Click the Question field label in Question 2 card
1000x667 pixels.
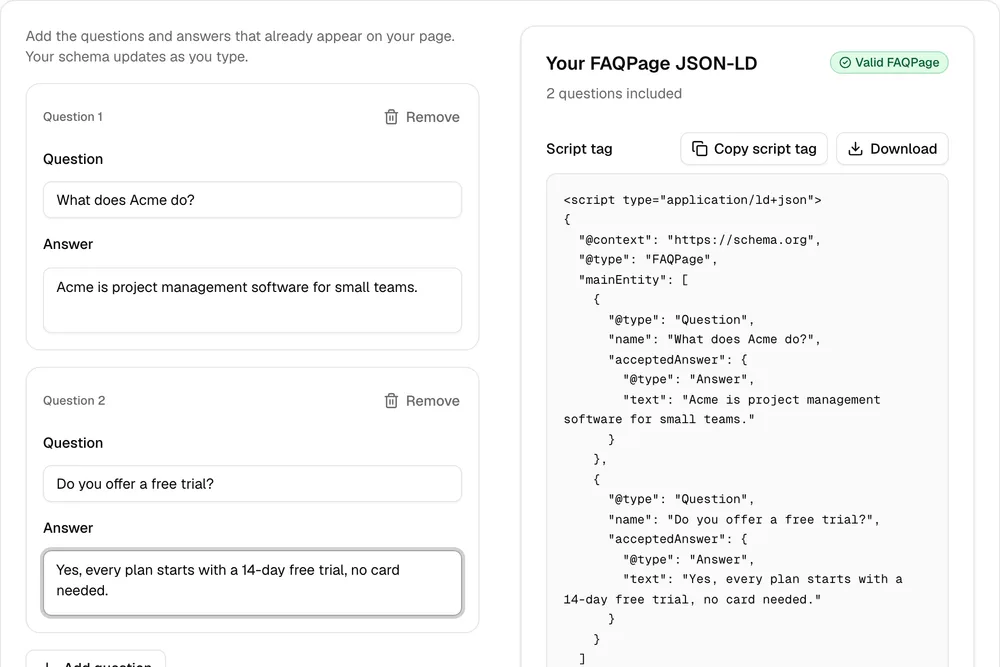(x=73, y=443)
